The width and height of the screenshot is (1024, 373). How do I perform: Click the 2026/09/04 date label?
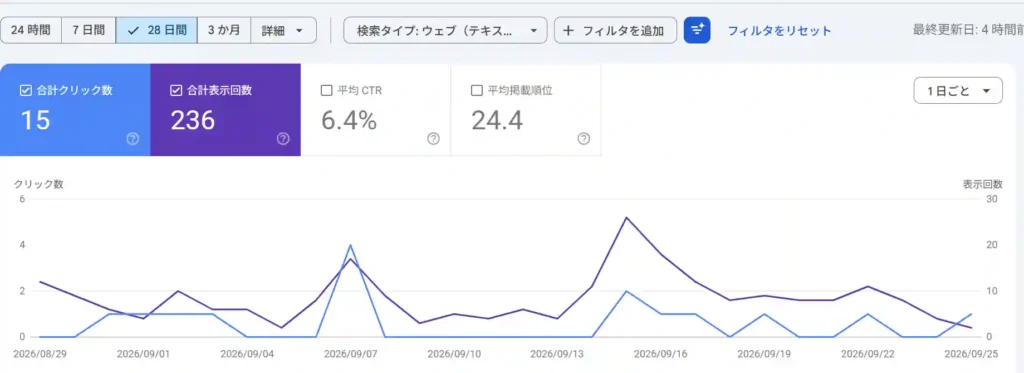point(247,353)
